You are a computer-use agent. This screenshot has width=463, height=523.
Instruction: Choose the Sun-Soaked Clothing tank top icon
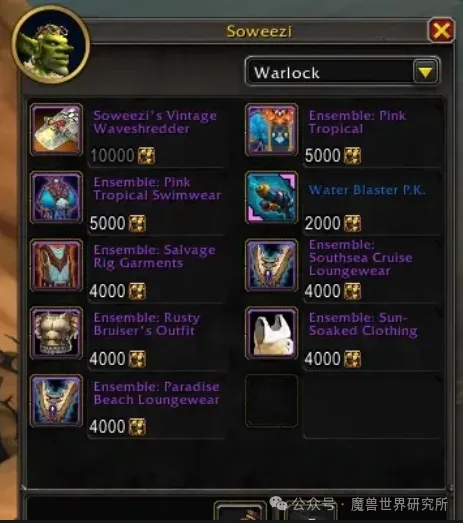coord(272,333)
